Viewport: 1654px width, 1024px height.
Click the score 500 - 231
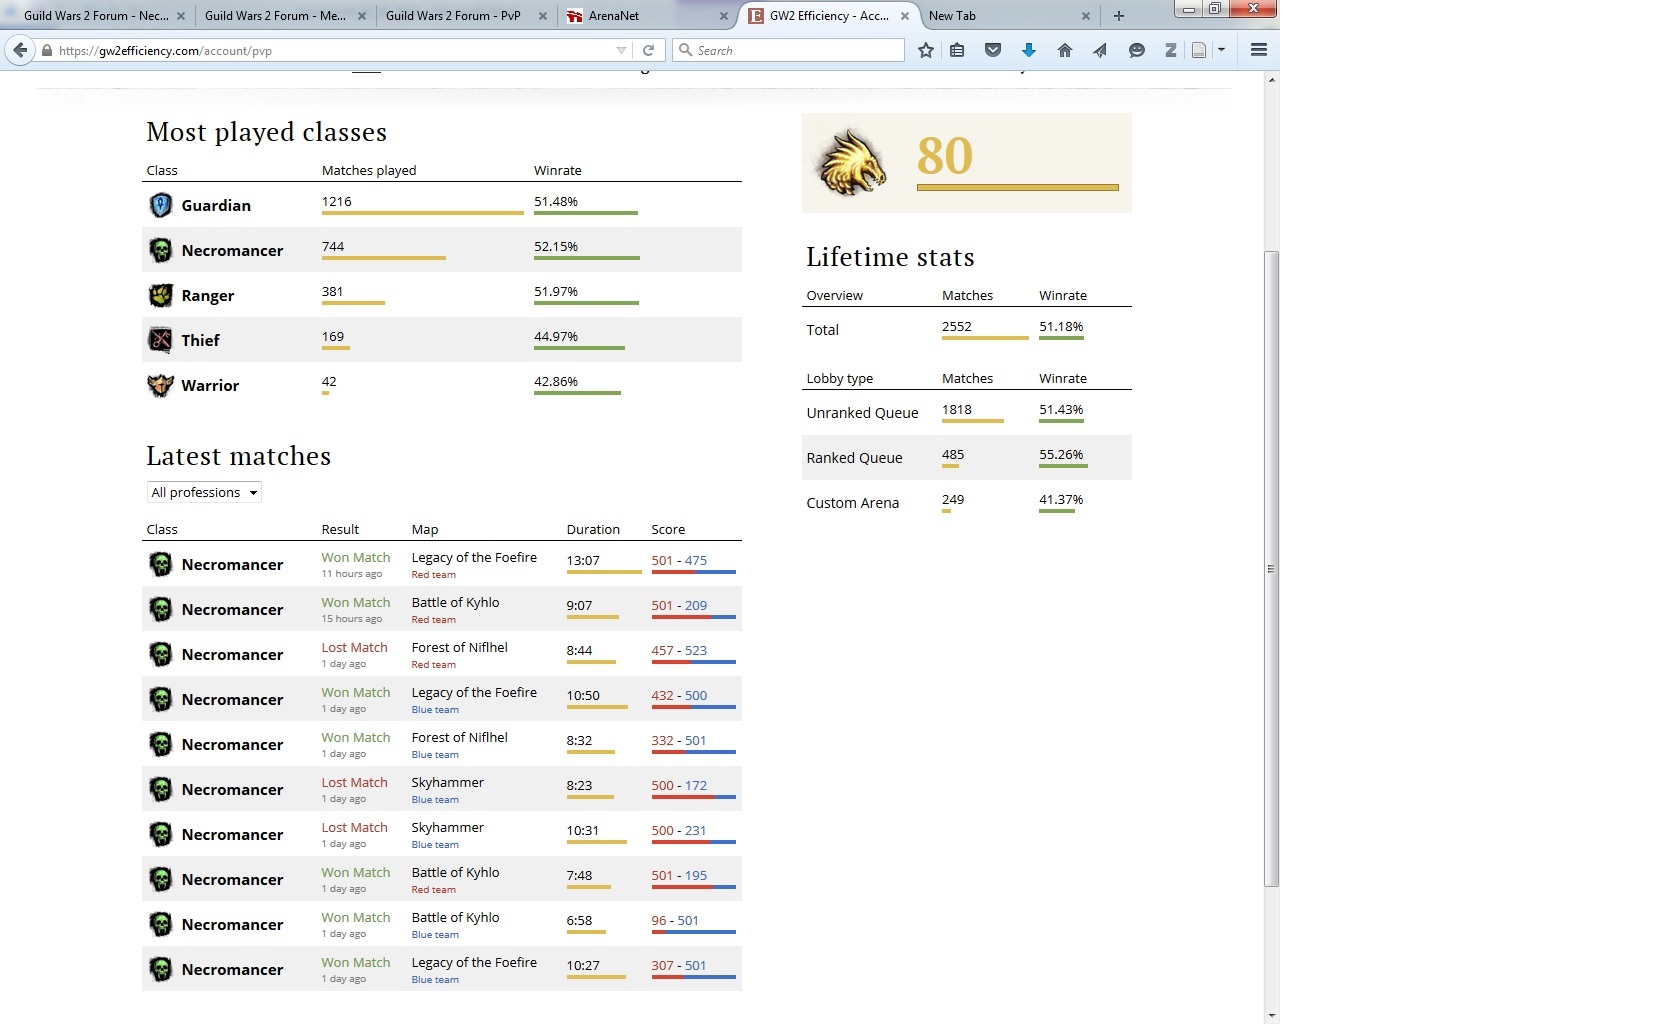[x=679, y=830]
